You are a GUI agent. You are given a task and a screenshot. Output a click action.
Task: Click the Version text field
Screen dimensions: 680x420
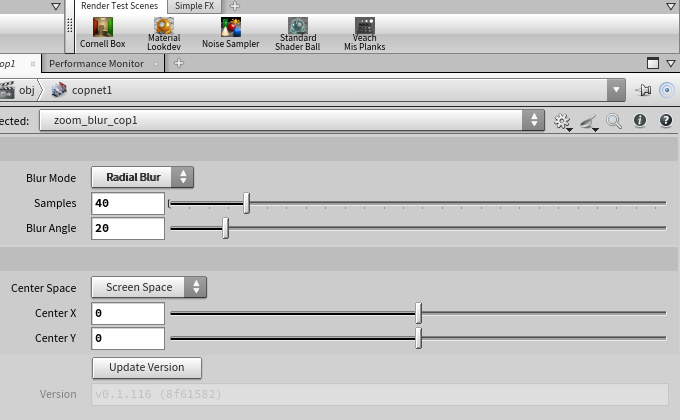pos(379,394)
